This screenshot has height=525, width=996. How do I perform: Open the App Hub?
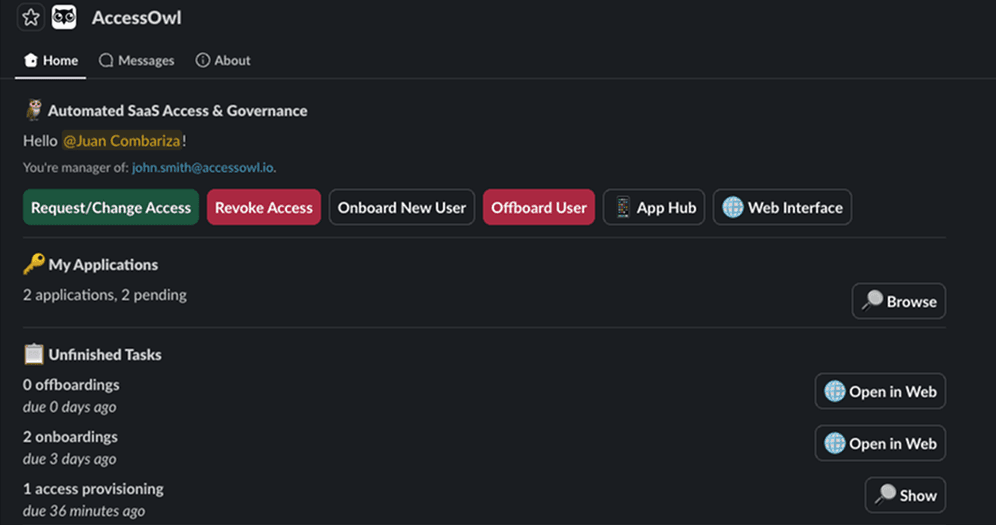coord(654,208)
